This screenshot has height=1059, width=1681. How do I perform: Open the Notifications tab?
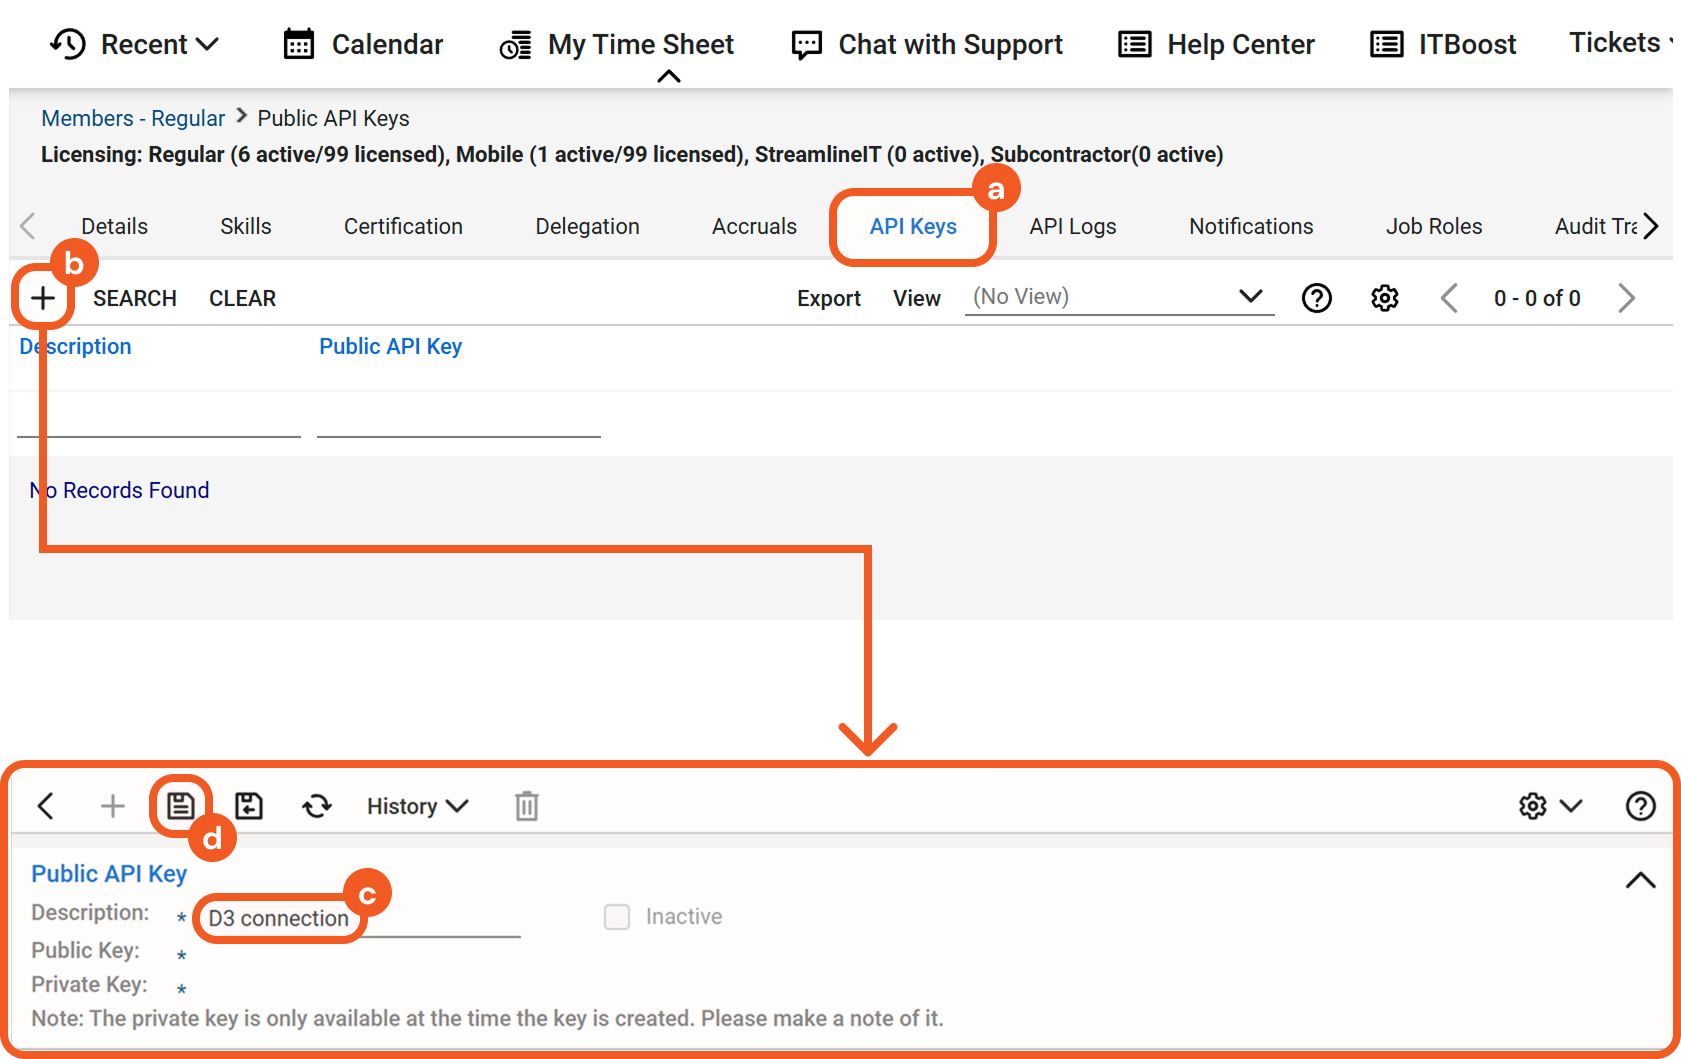point(1251,227)
